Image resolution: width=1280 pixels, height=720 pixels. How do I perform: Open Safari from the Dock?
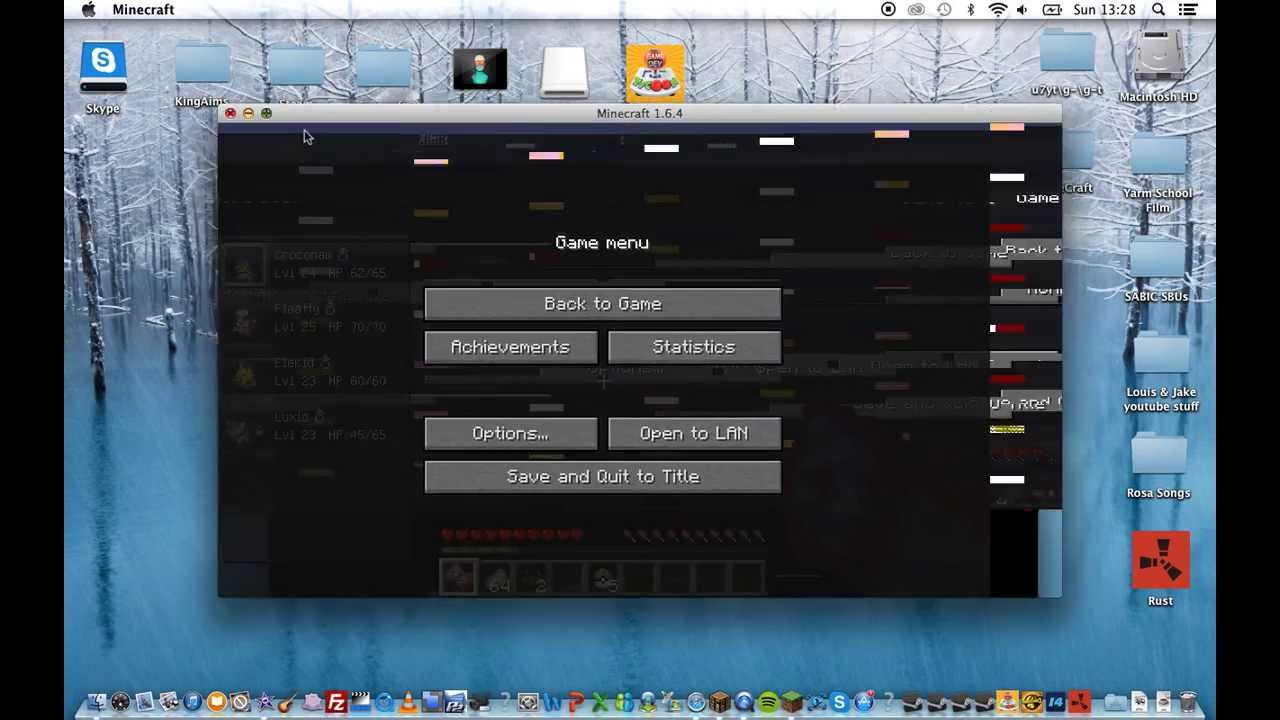[697, 702]
